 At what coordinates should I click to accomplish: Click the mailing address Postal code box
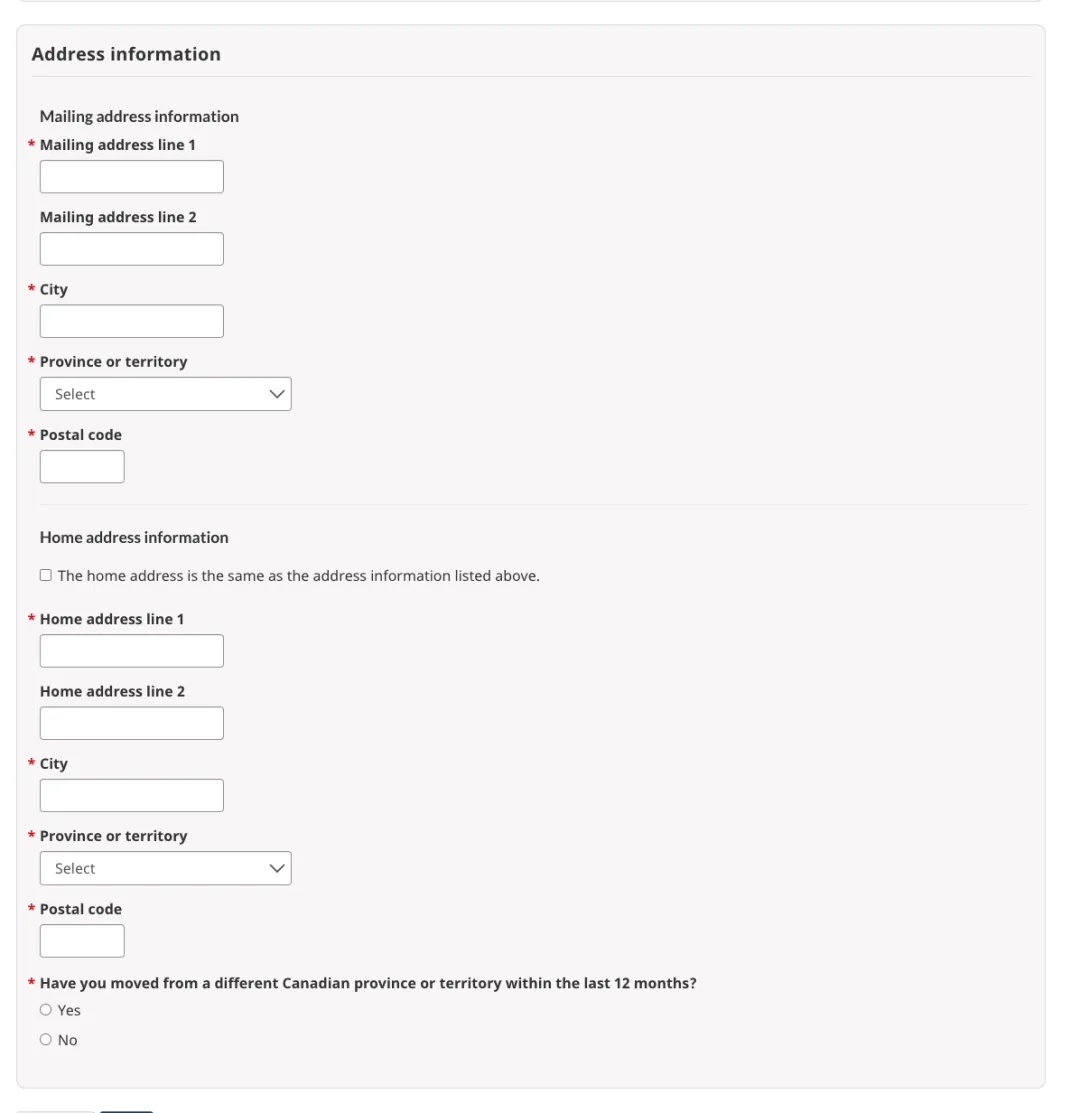pos(82,467)
